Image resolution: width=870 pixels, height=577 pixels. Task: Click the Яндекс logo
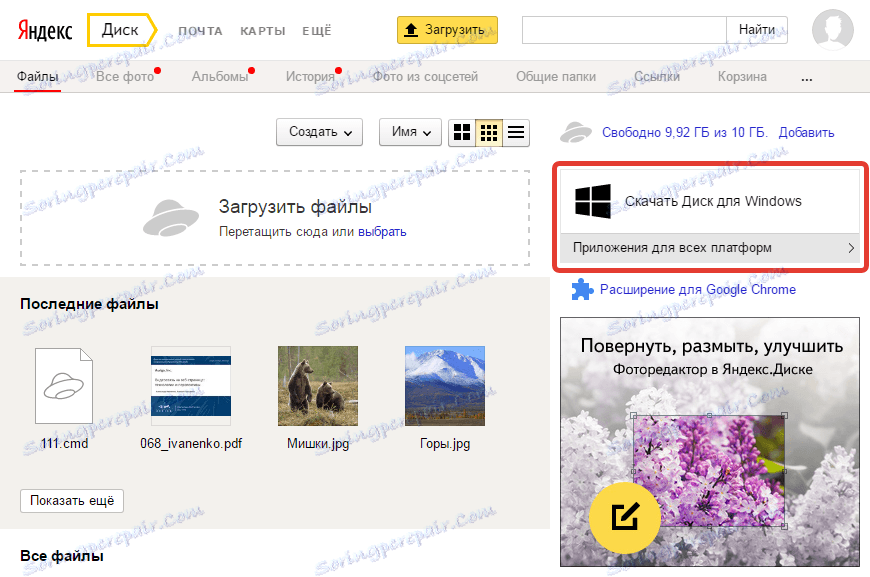(x=45, y=31)
